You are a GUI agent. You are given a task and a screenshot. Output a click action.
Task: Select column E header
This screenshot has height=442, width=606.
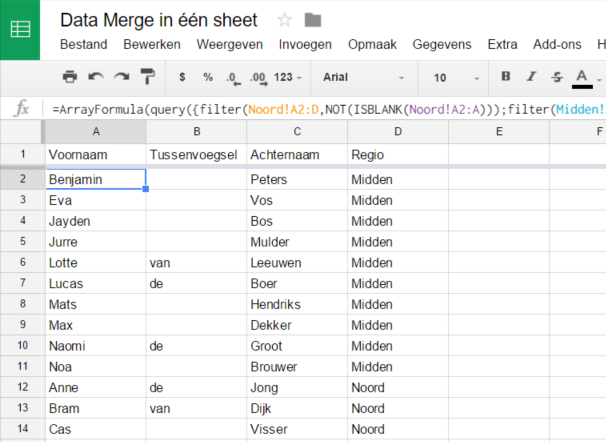click(x=499, y=132)
